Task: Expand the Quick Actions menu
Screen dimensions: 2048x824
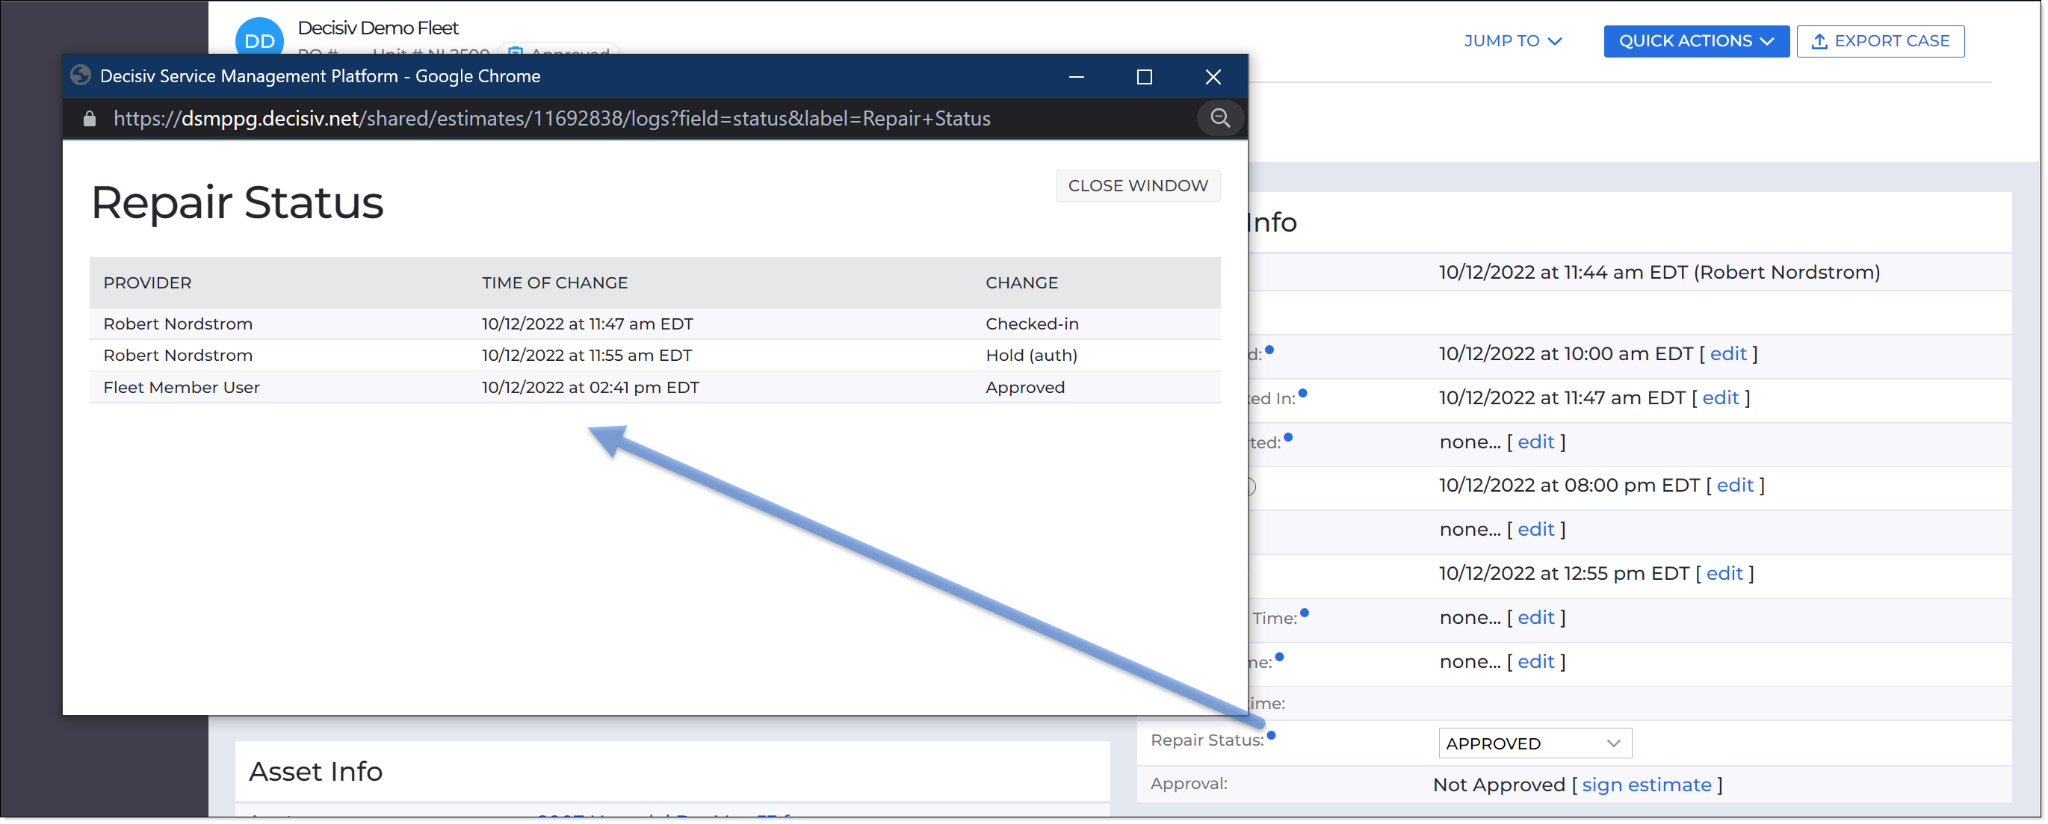Action: point(1696,41)
